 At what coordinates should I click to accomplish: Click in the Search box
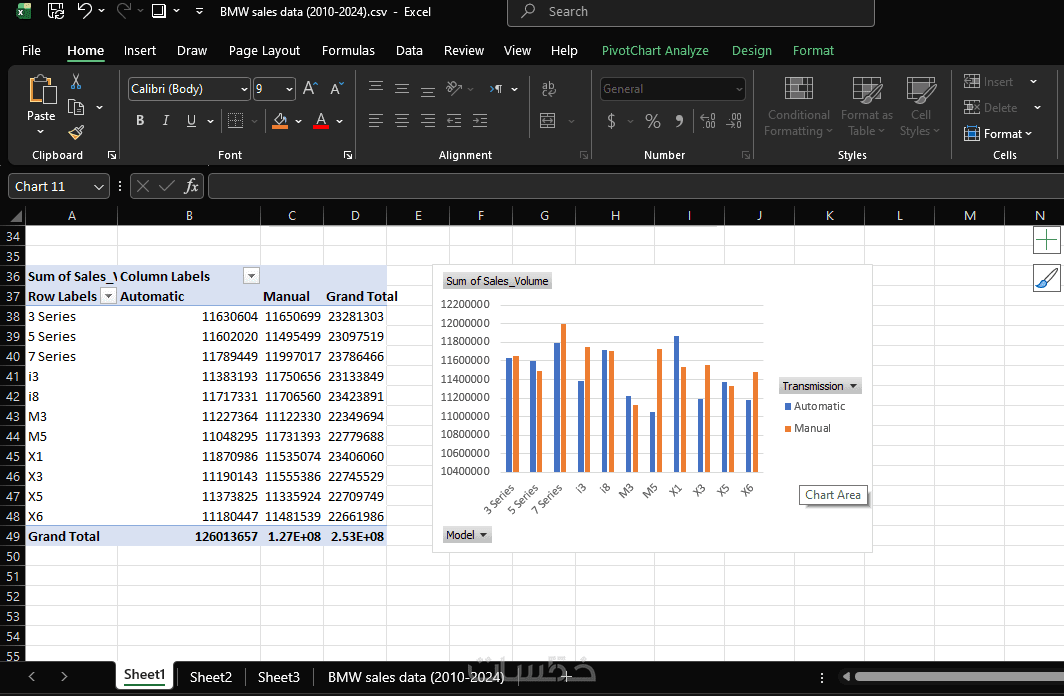691,12
